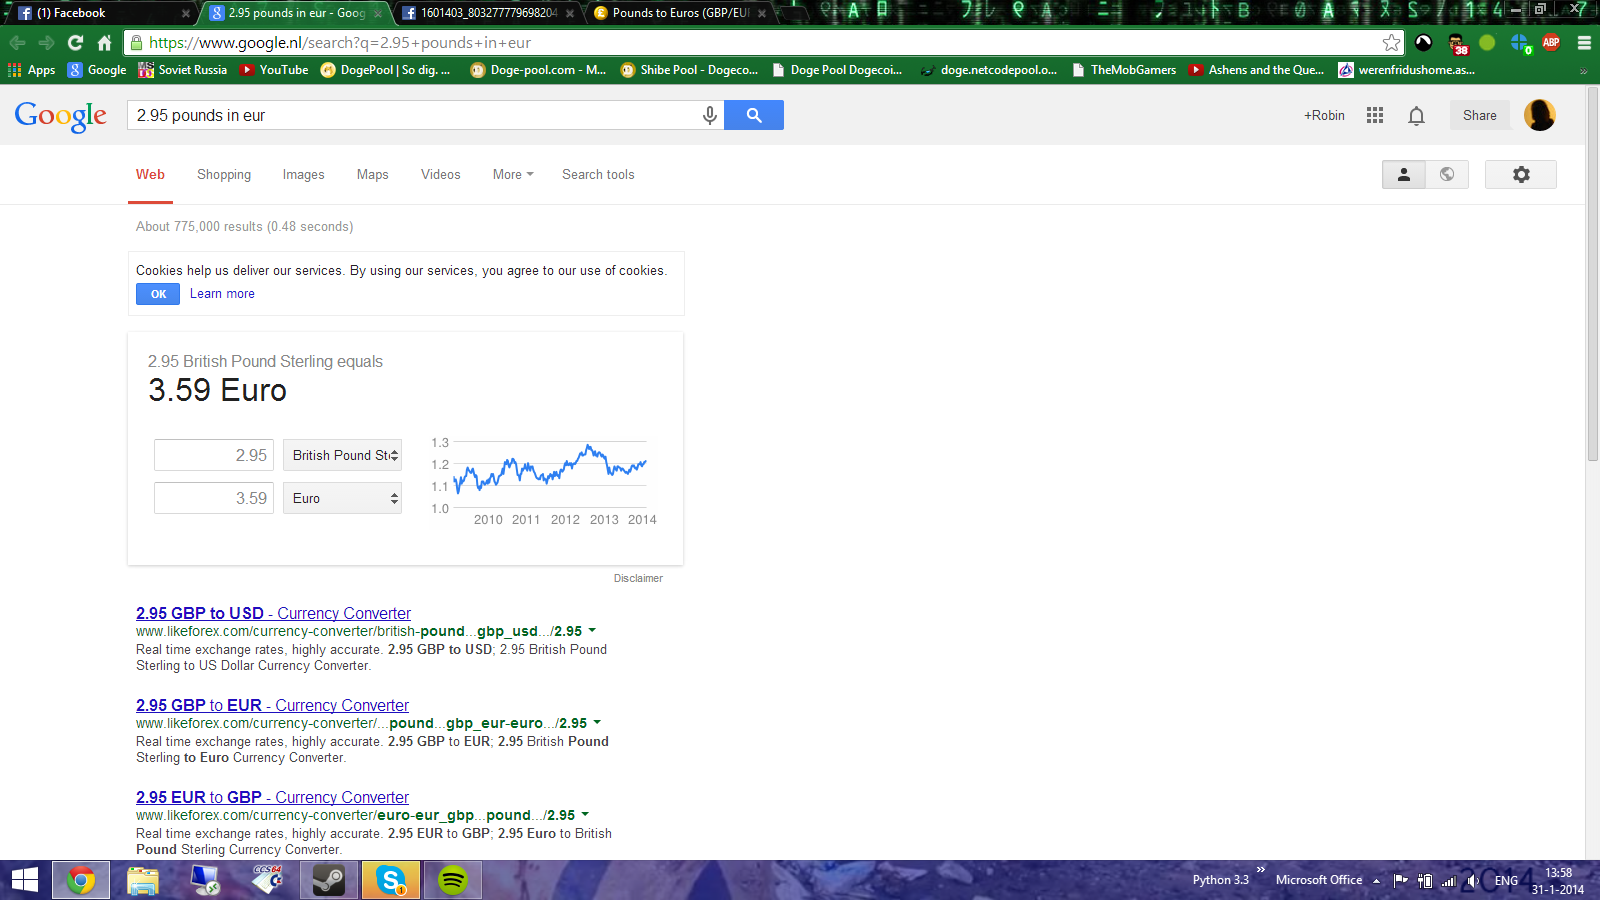Reload the page

pos(75,42)
